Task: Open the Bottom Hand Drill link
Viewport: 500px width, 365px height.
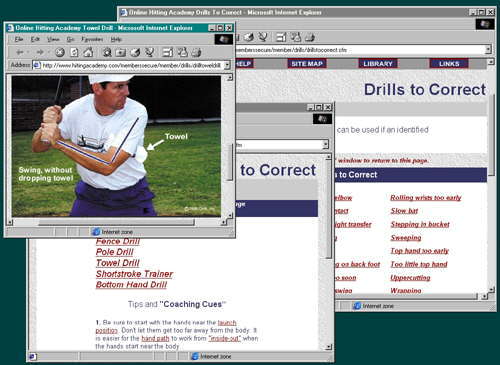Action: (131, 285)
